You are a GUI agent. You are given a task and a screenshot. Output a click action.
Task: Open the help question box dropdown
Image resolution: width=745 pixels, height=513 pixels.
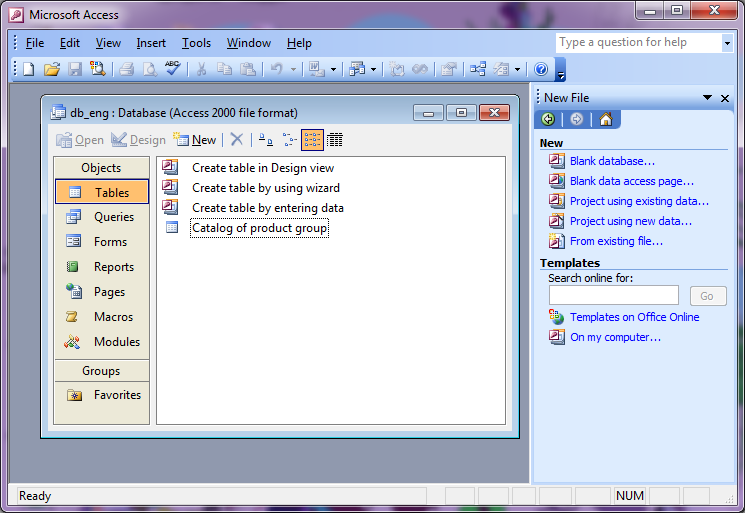[727, 43]
